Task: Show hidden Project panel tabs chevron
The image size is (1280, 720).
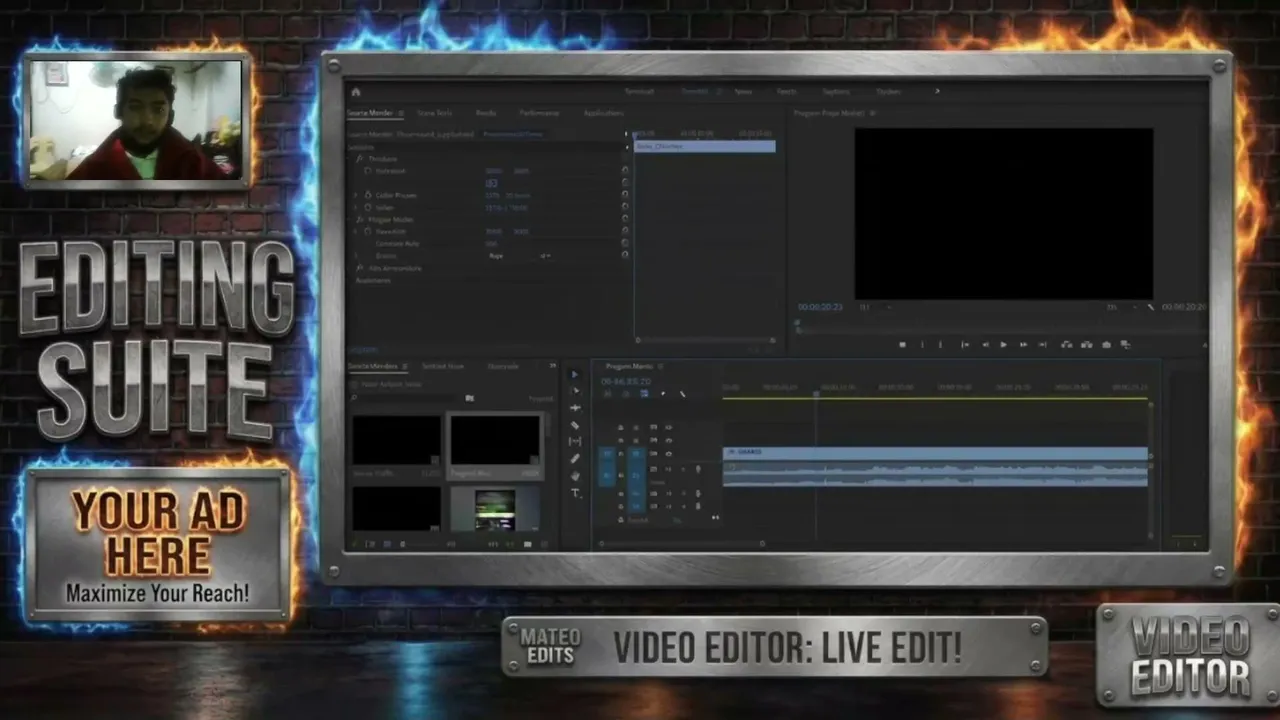Action: click(x=552, y=367)
